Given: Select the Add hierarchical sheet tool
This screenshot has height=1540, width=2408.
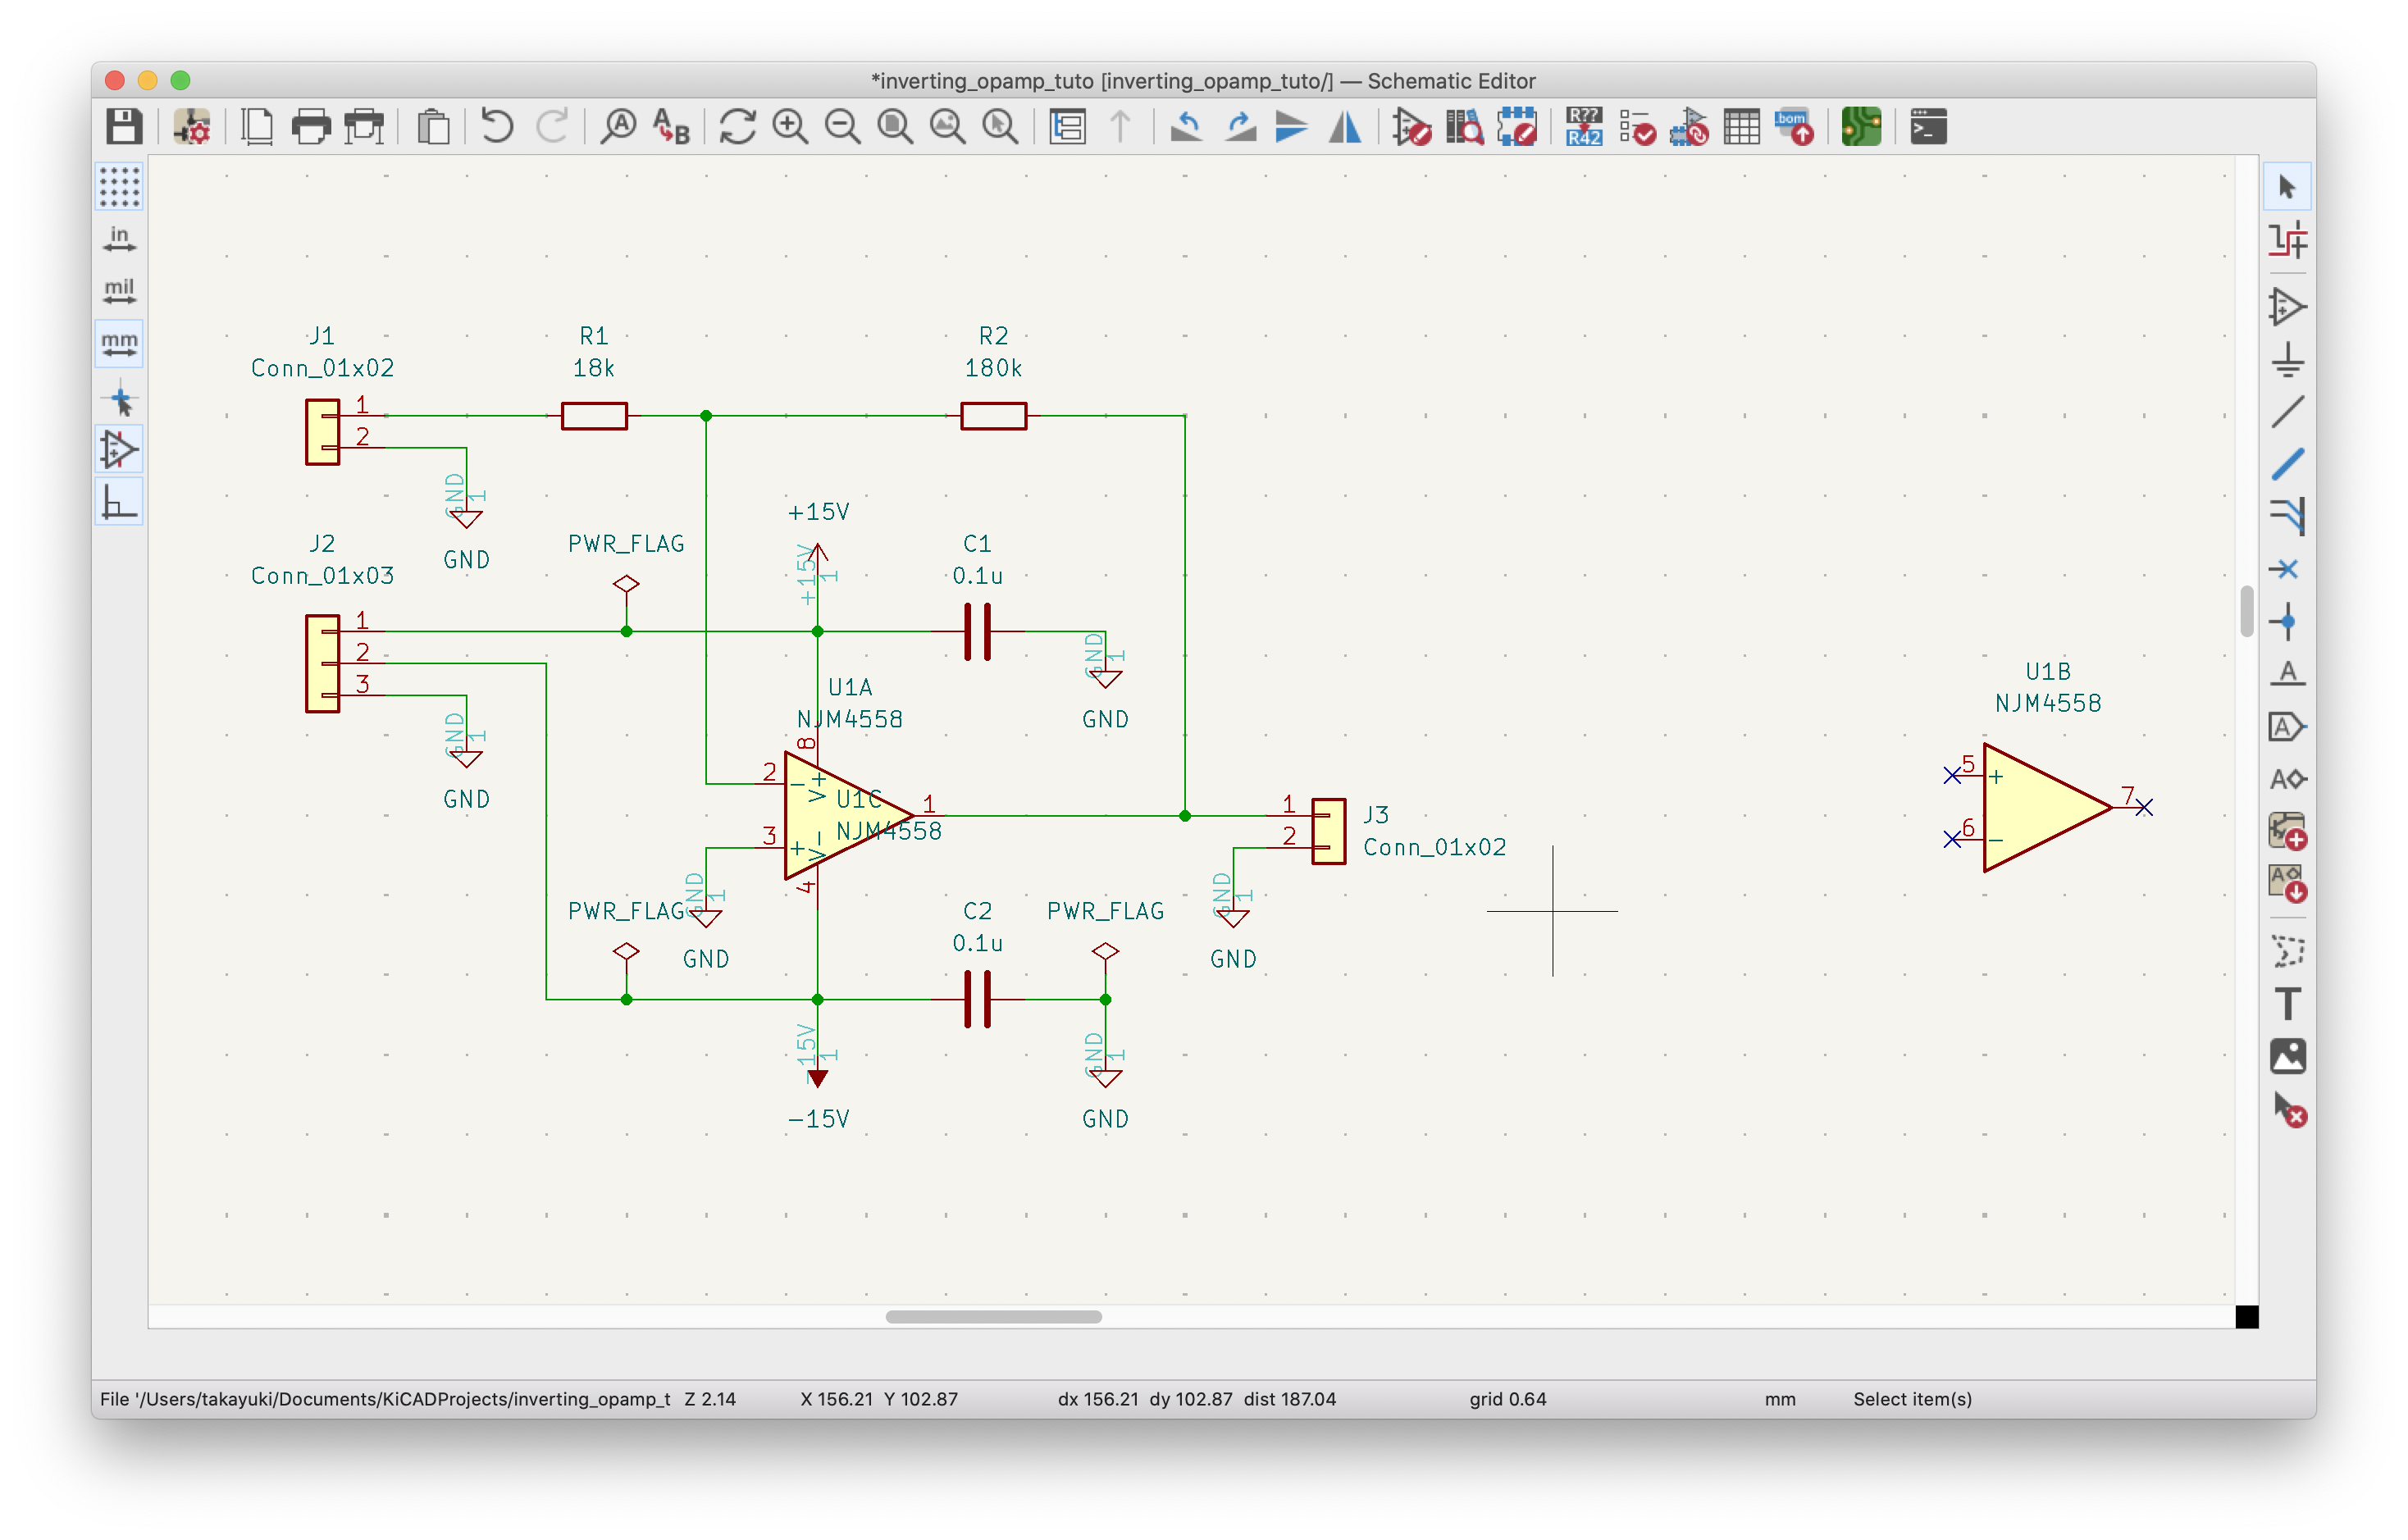Looking at the screenshot, I should (2287, 831).
